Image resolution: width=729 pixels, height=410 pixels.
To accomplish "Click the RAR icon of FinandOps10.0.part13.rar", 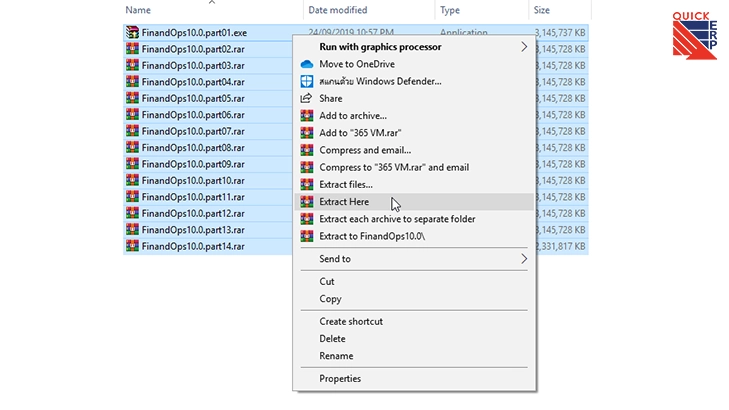I will coord(133,229).
